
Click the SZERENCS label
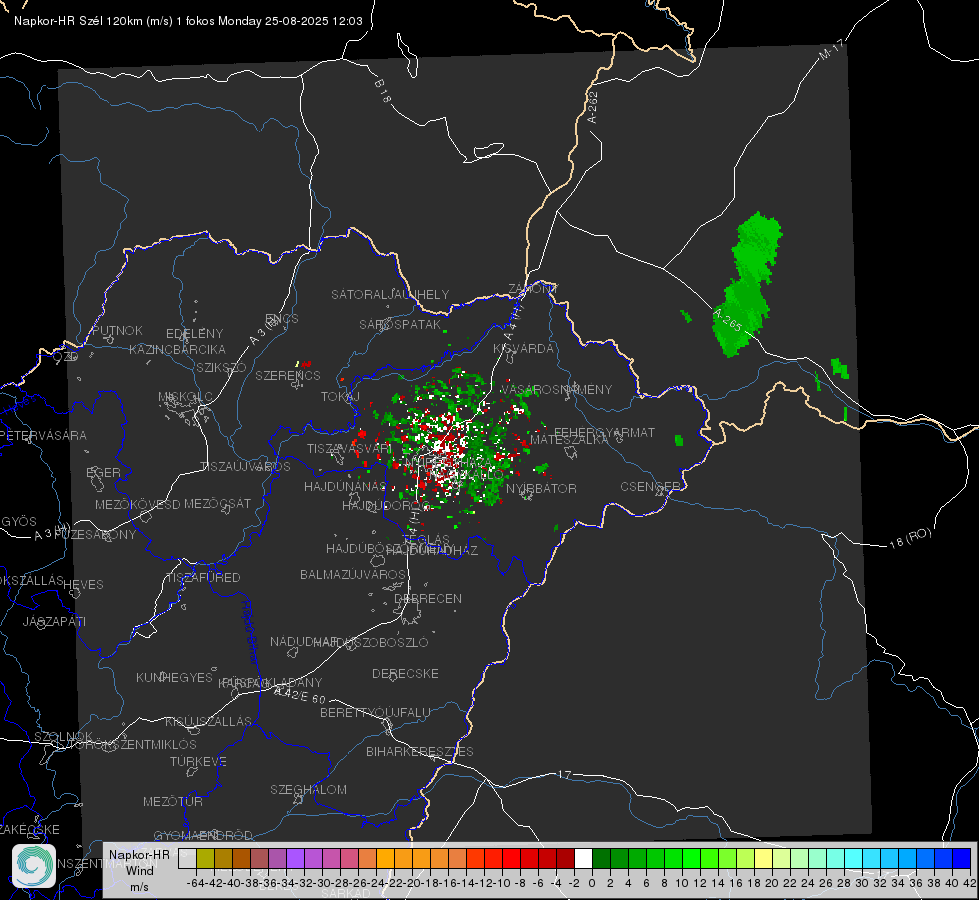(288, 375)
